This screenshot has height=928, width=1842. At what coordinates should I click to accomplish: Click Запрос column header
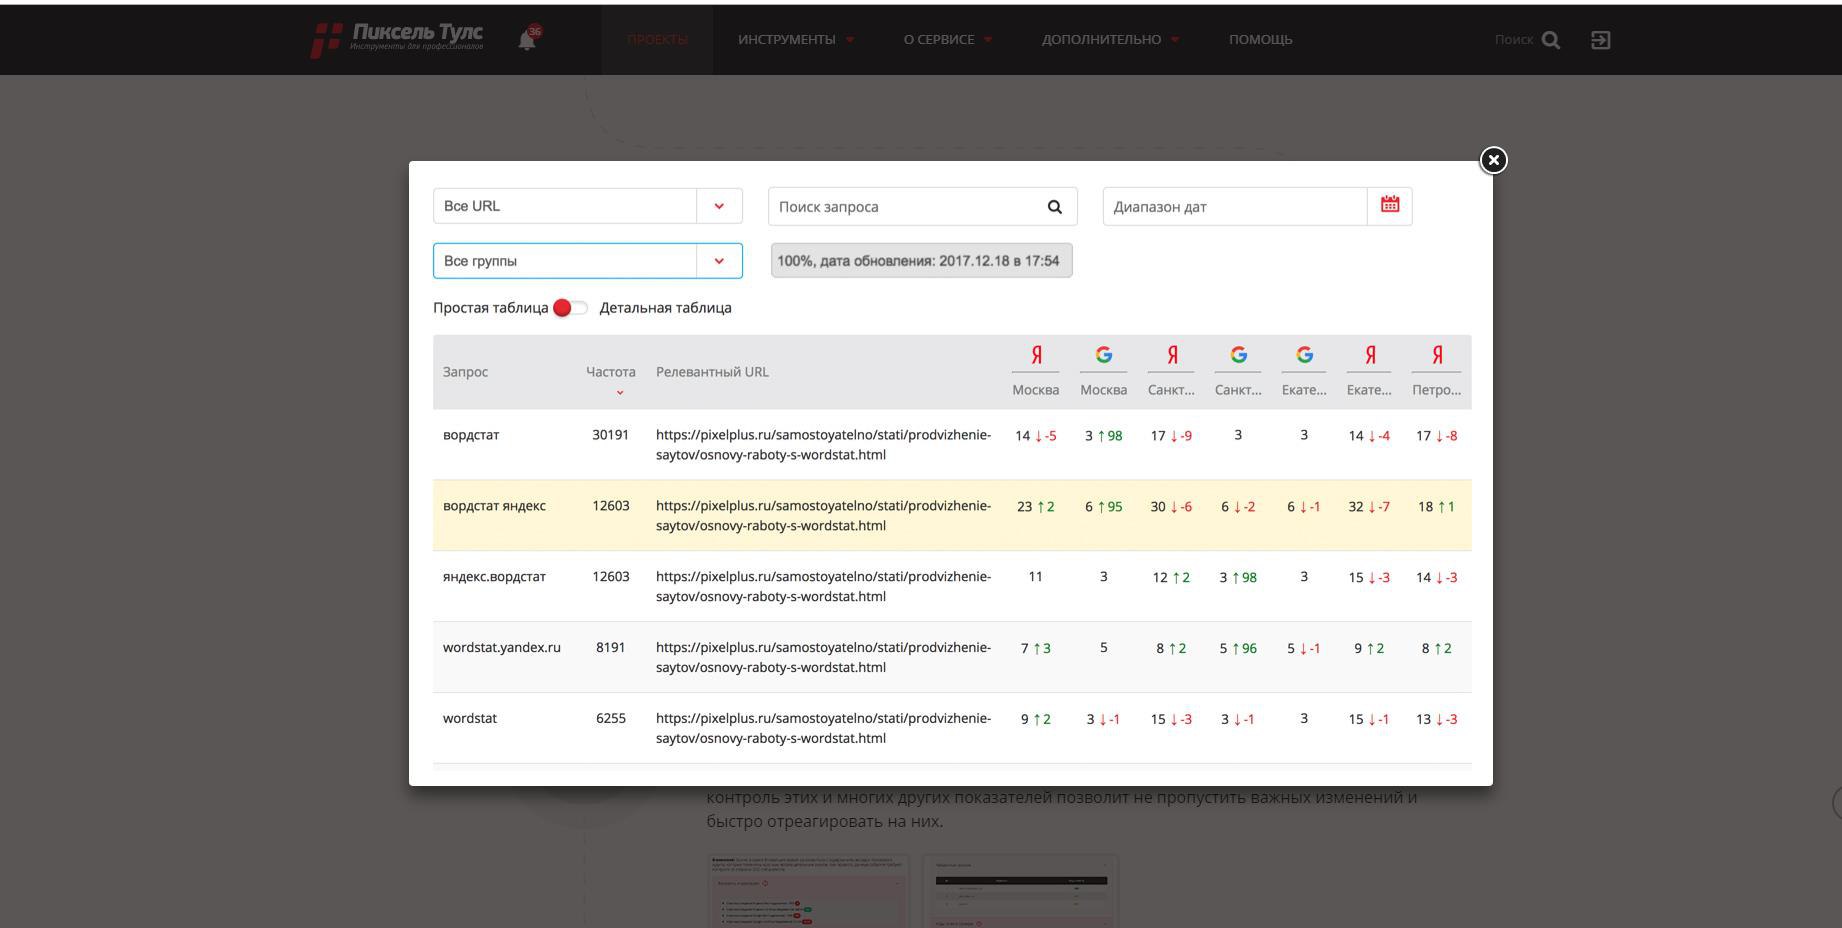point(465,372)
